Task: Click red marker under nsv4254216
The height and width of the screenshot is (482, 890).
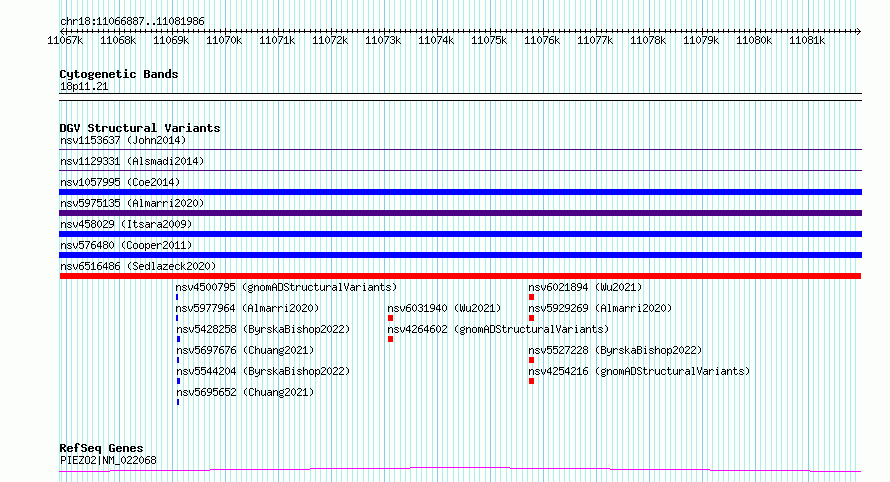Action: pyautogui.click(x=531, y=381)
